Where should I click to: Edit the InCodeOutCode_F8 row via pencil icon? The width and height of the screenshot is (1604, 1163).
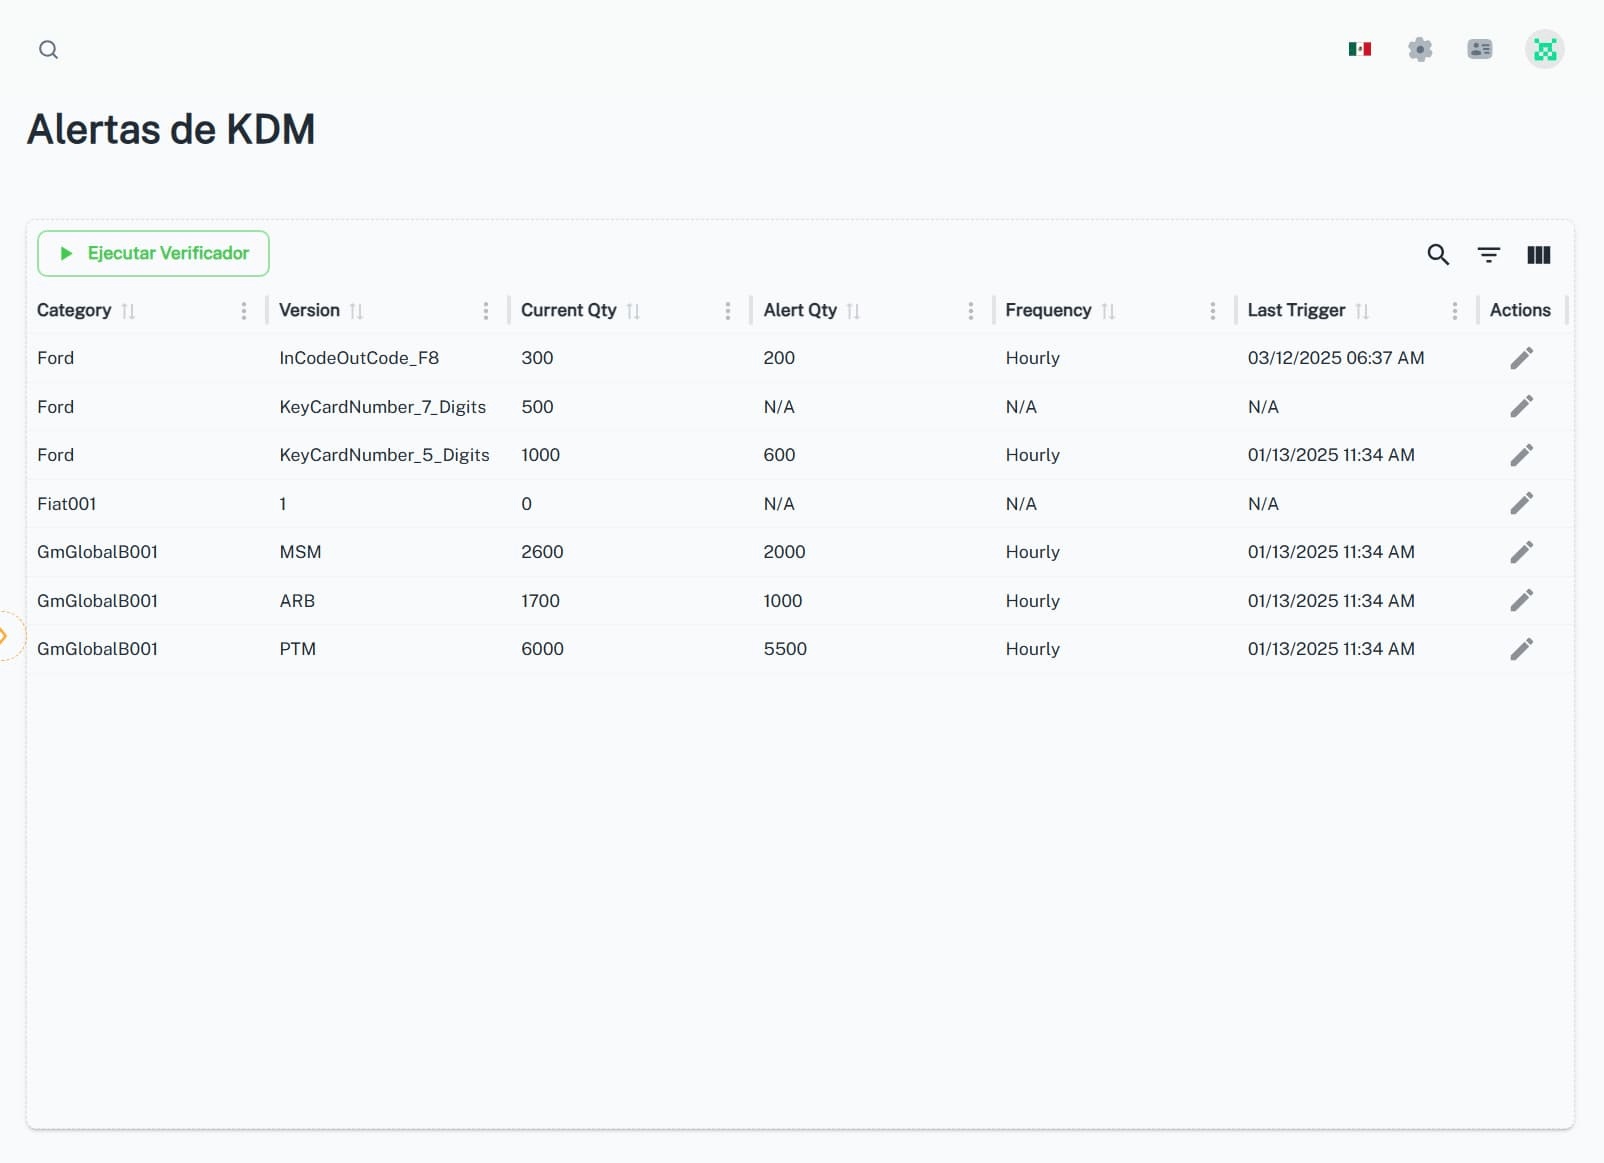click(1521, 357)
